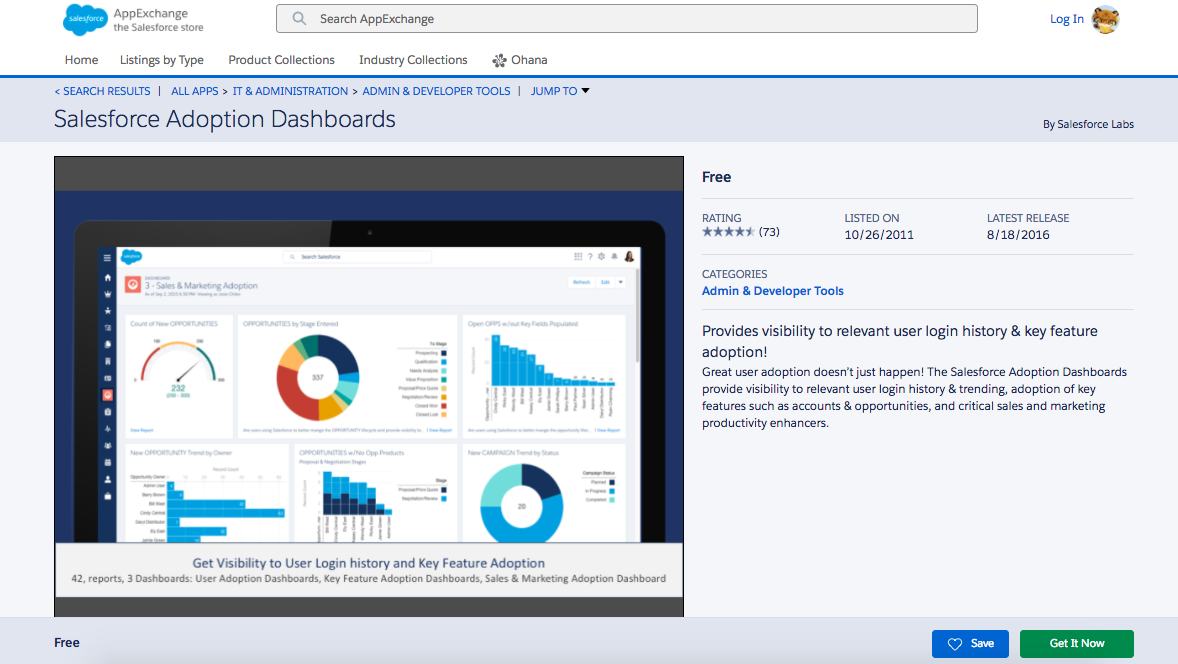The image size is (1178, 664).
Task: Click the heart icon on Save button
Action: tap(955, 644)
